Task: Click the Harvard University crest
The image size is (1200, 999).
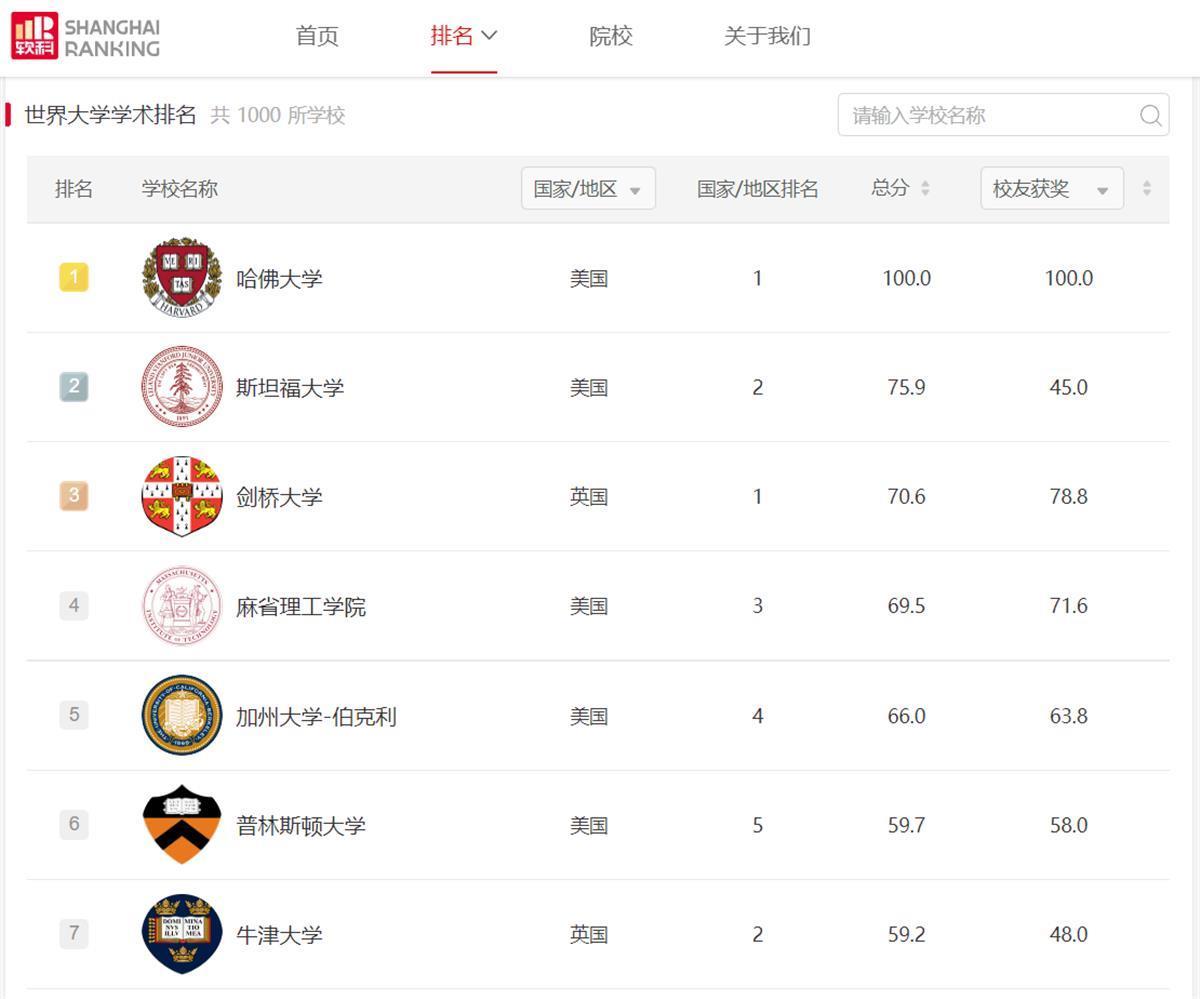Action: click(x=182, y=278)
